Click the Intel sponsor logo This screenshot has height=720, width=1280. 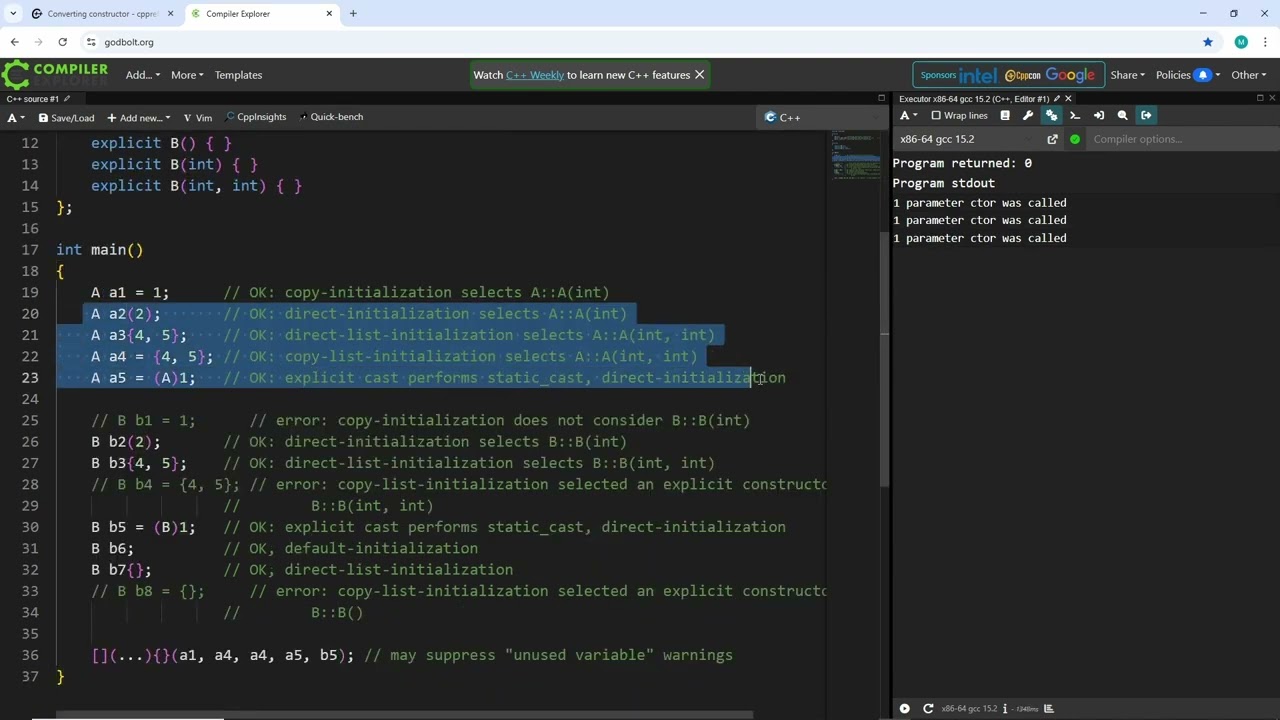click(978, 75)
